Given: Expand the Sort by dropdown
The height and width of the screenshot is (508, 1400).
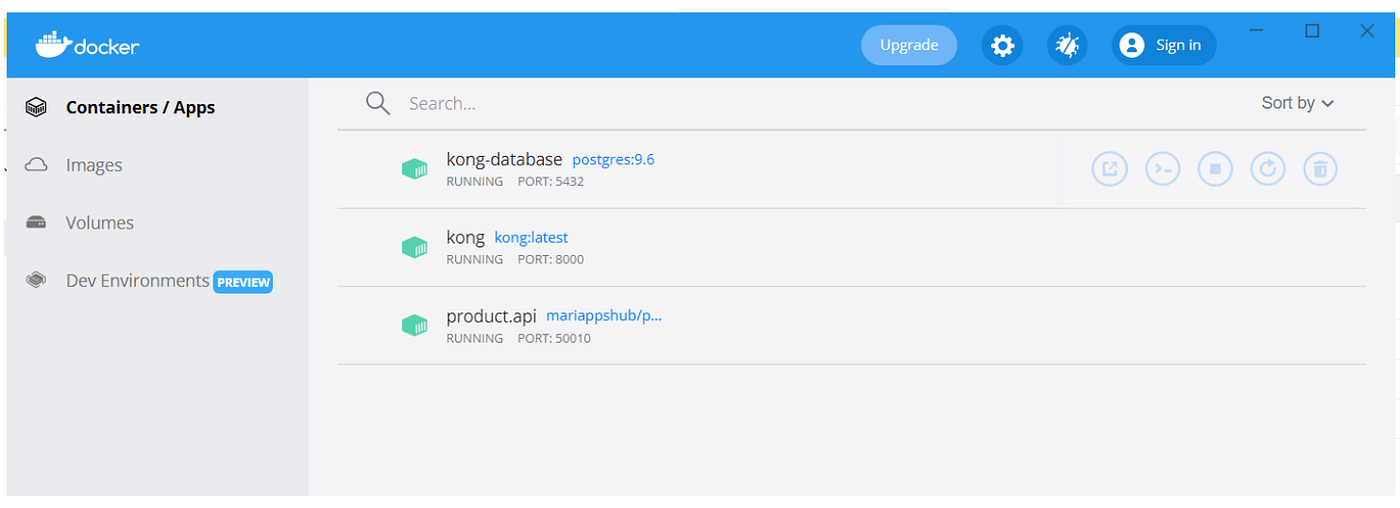Looking at the screenshot, I should click(1297, 103).
